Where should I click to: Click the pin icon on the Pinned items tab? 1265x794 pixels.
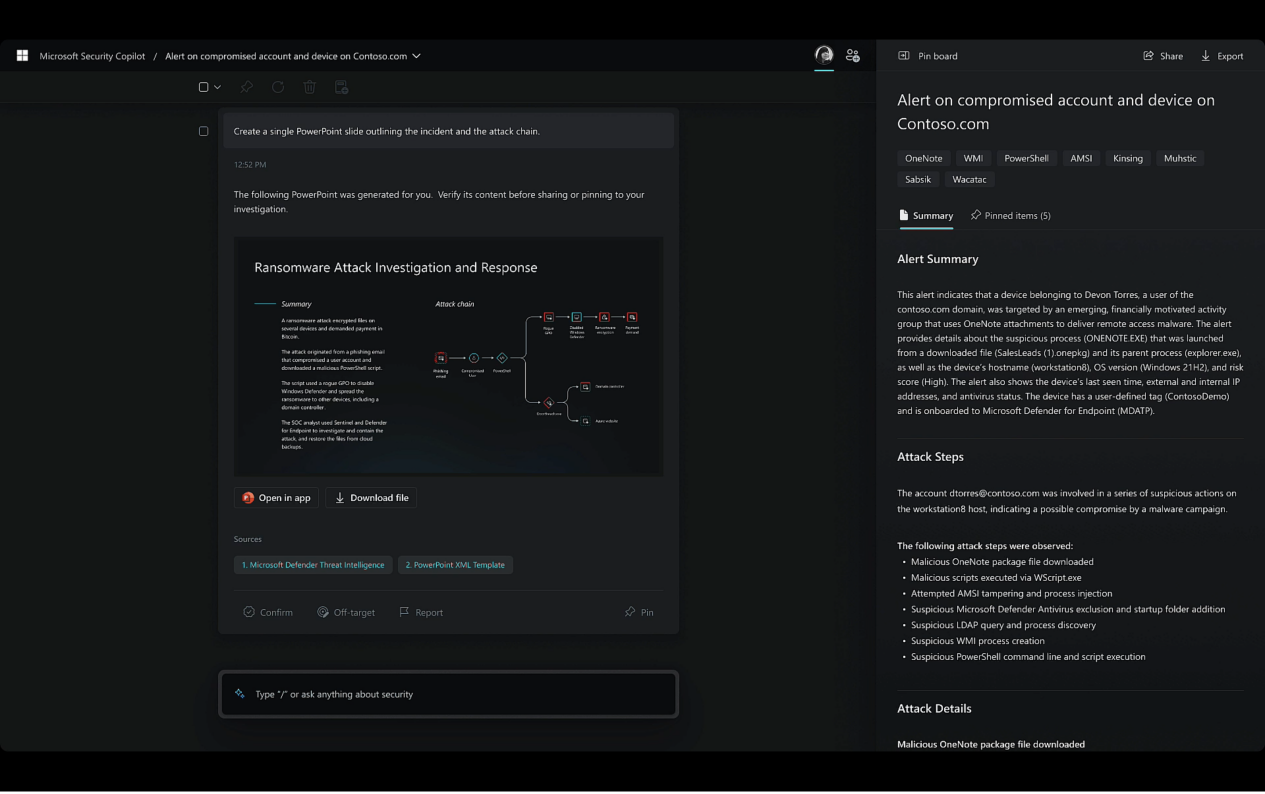tap(976, 215)
